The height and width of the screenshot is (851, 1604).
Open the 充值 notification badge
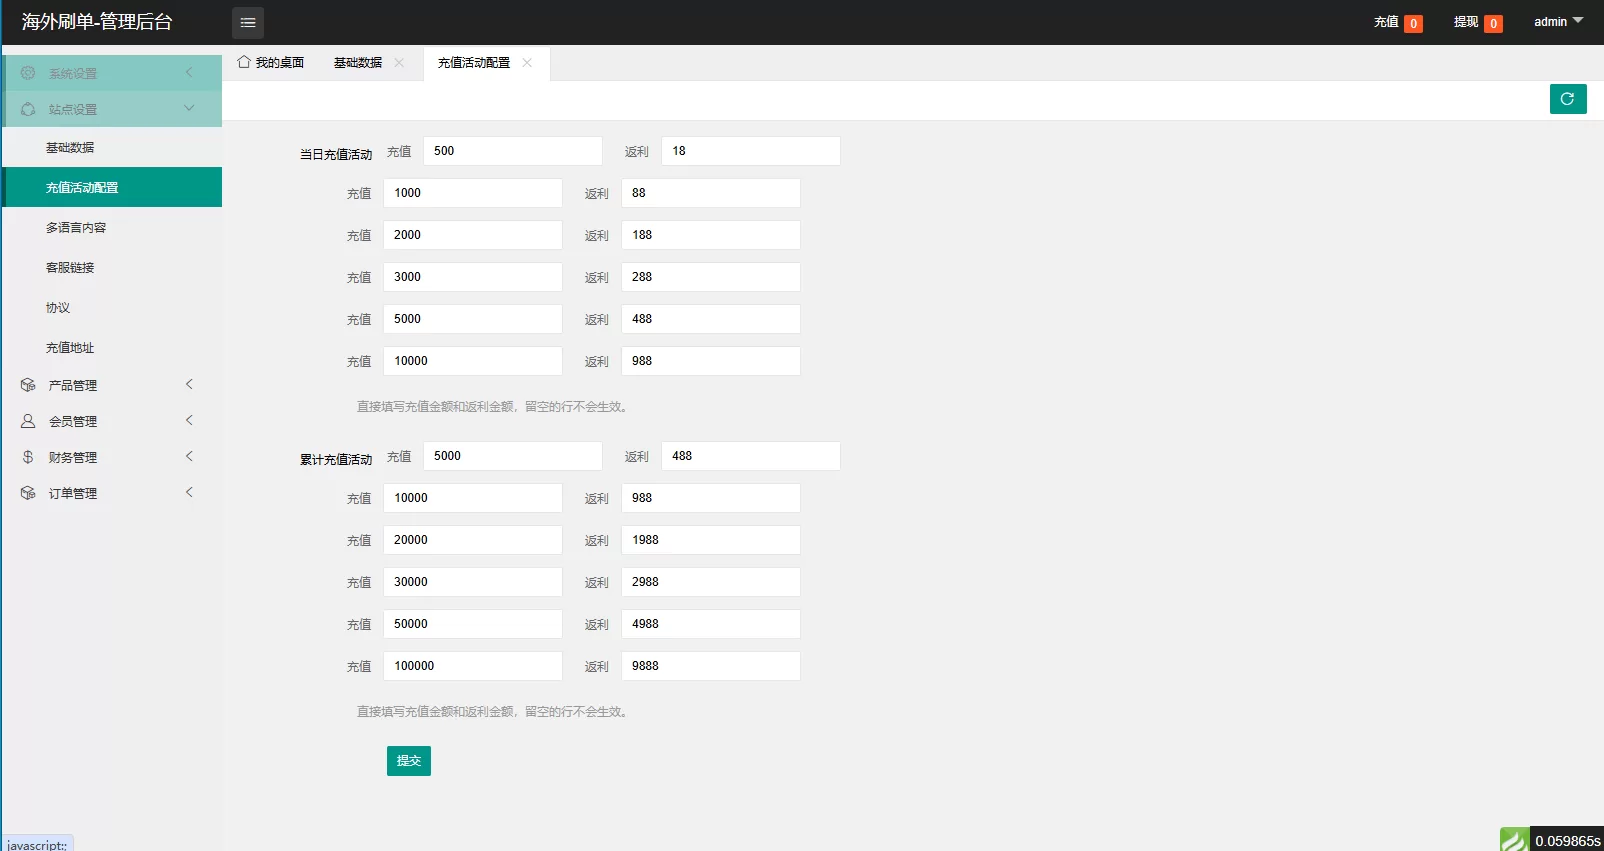tap(1413, 24)
